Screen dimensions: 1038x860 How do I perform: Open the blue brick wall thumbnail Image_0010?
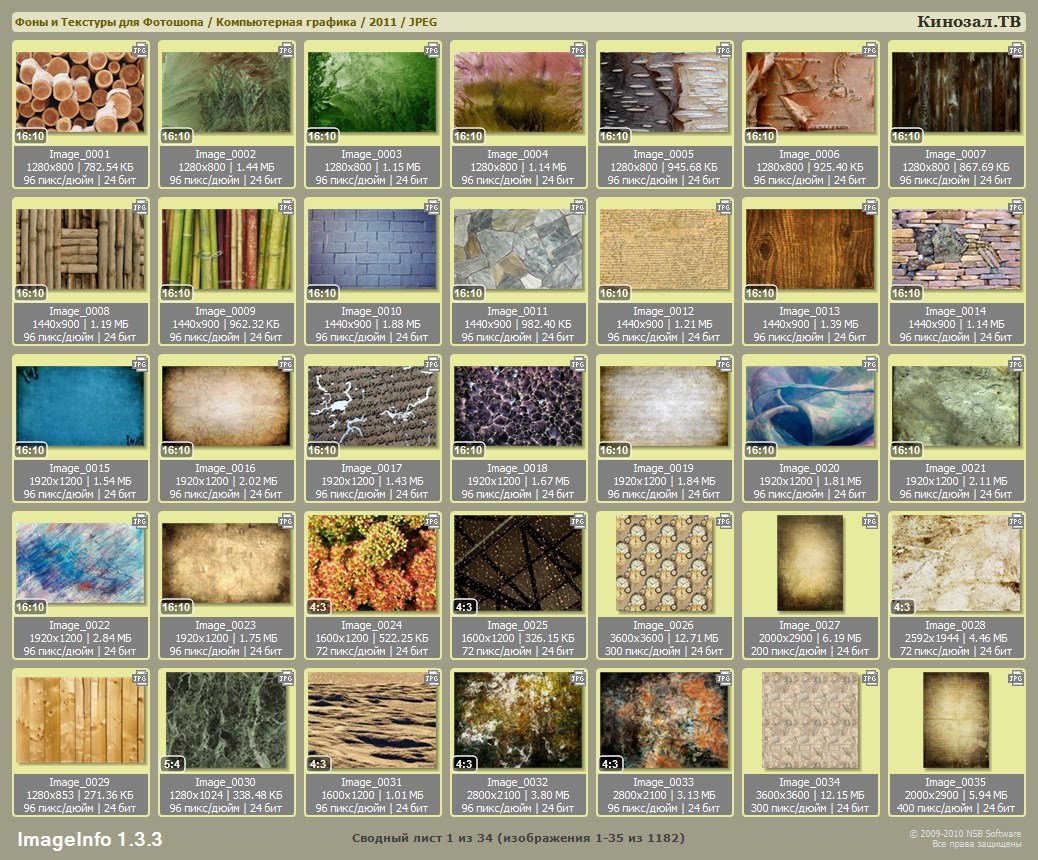tap(371, 249)
